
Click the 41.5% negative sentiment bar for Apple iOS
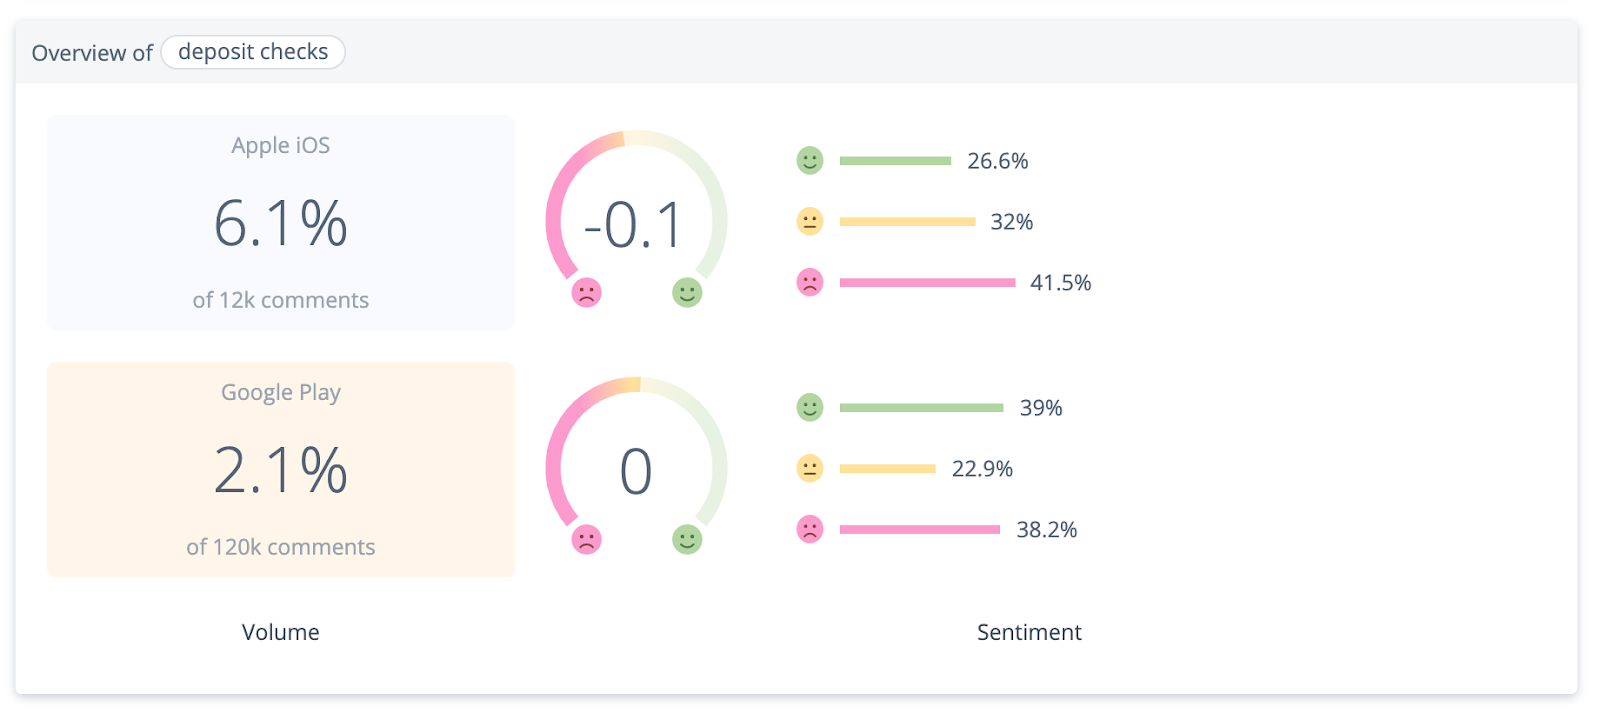[930, 282]
